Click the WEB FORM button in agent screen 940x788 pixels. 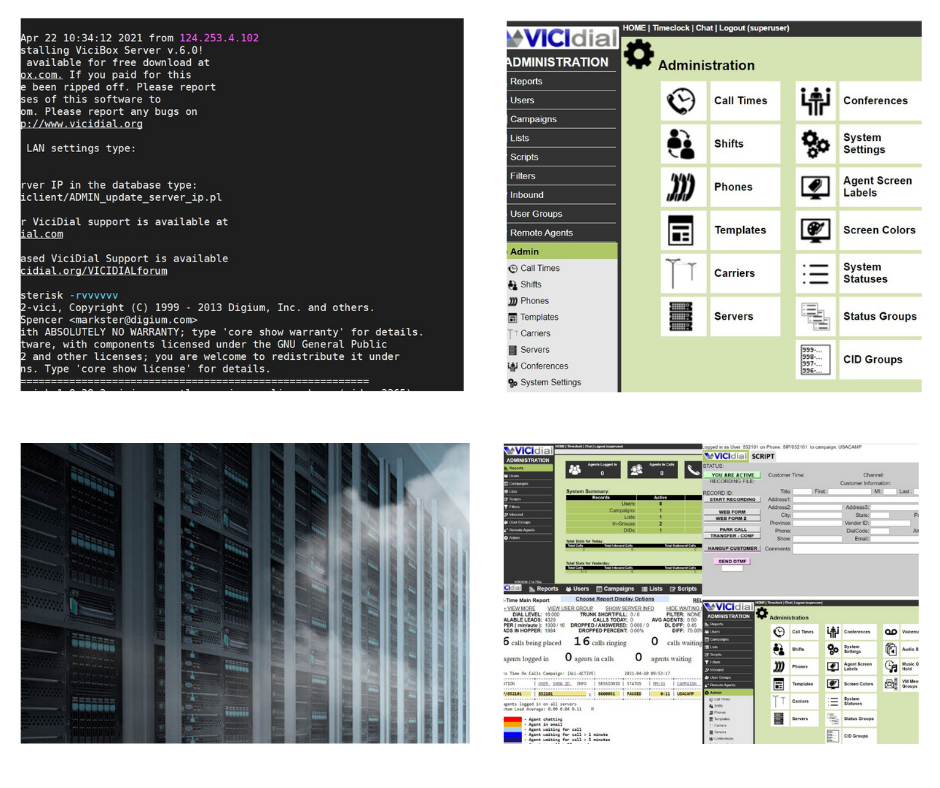(732, 512)
